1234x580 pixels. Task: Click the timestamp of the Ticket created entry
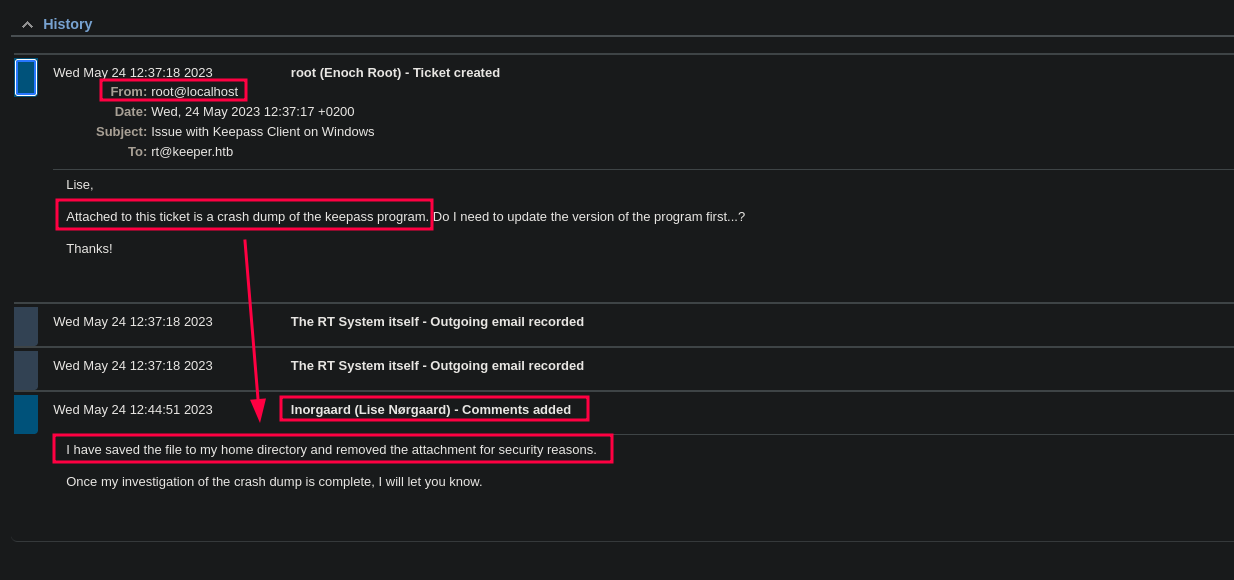pyautogui.click(x=133, y=73)
